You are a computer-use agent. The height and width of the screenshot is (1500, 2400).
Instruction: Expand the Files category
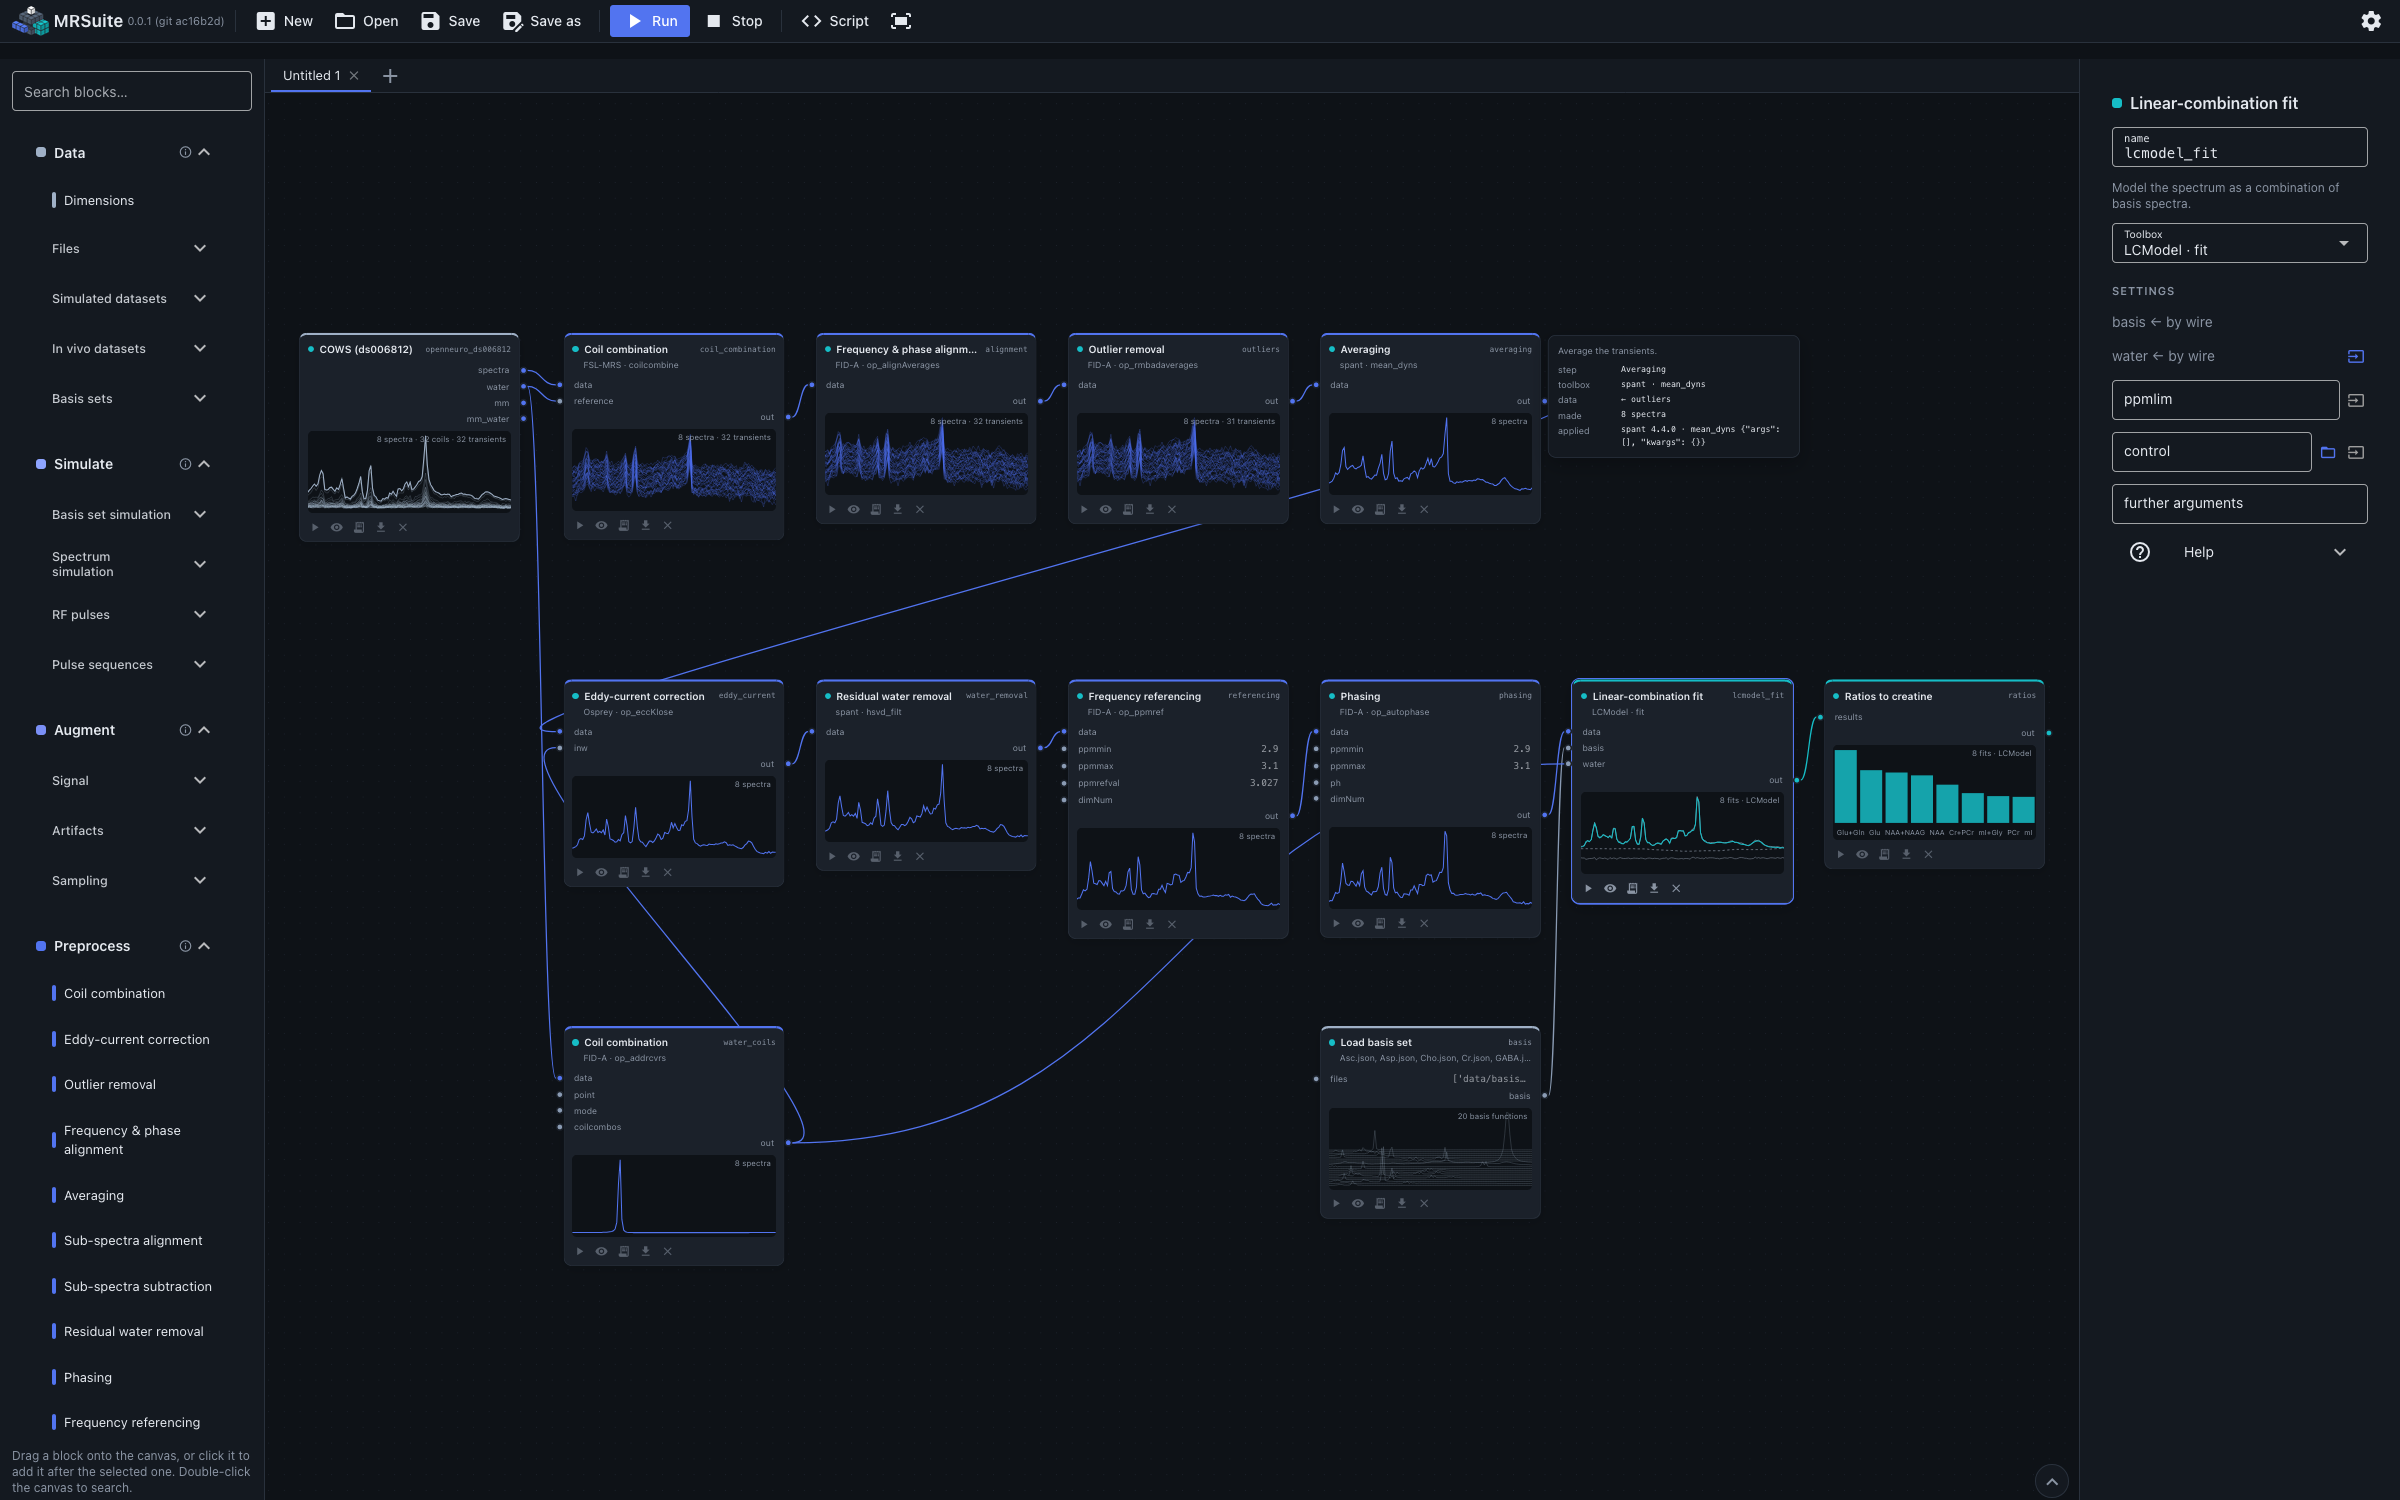pyautogui.click(x=130, y=248)
